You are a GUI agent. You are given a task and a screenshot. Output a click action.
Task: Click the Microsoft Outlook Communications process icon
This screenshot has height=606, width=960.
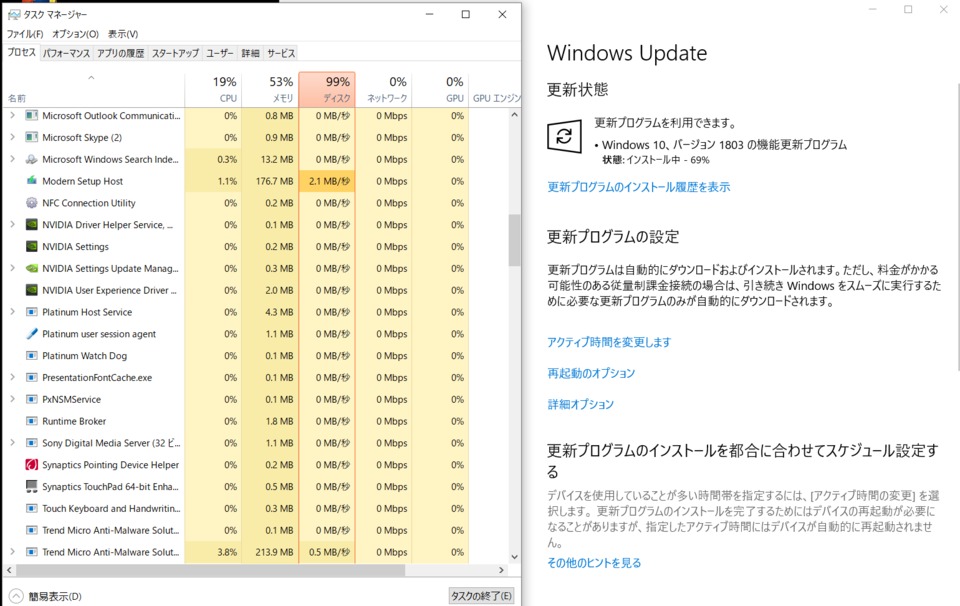pyautogui.click(x=32, y=116)
